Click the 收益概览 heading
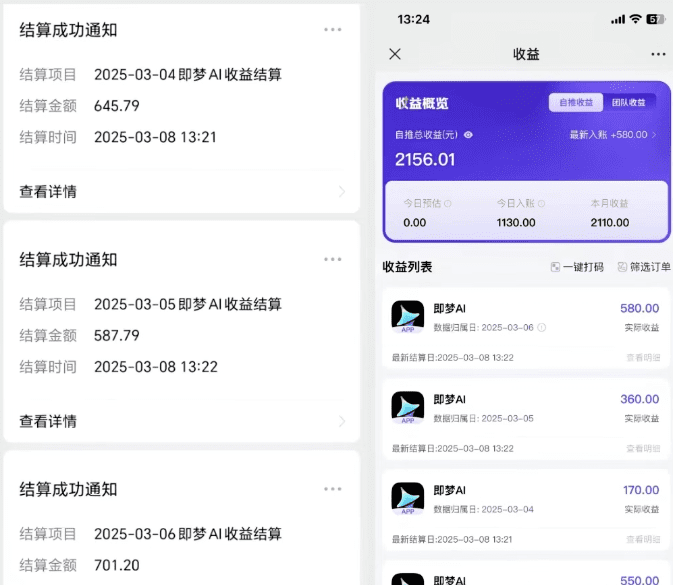 tap(422, 103)
